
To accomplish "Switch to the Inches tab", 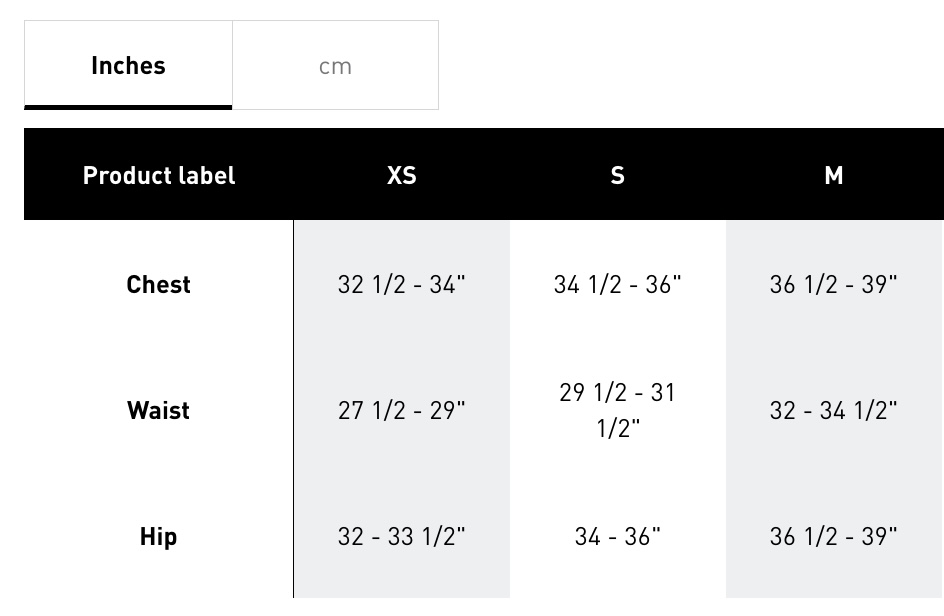I will 128,65.
